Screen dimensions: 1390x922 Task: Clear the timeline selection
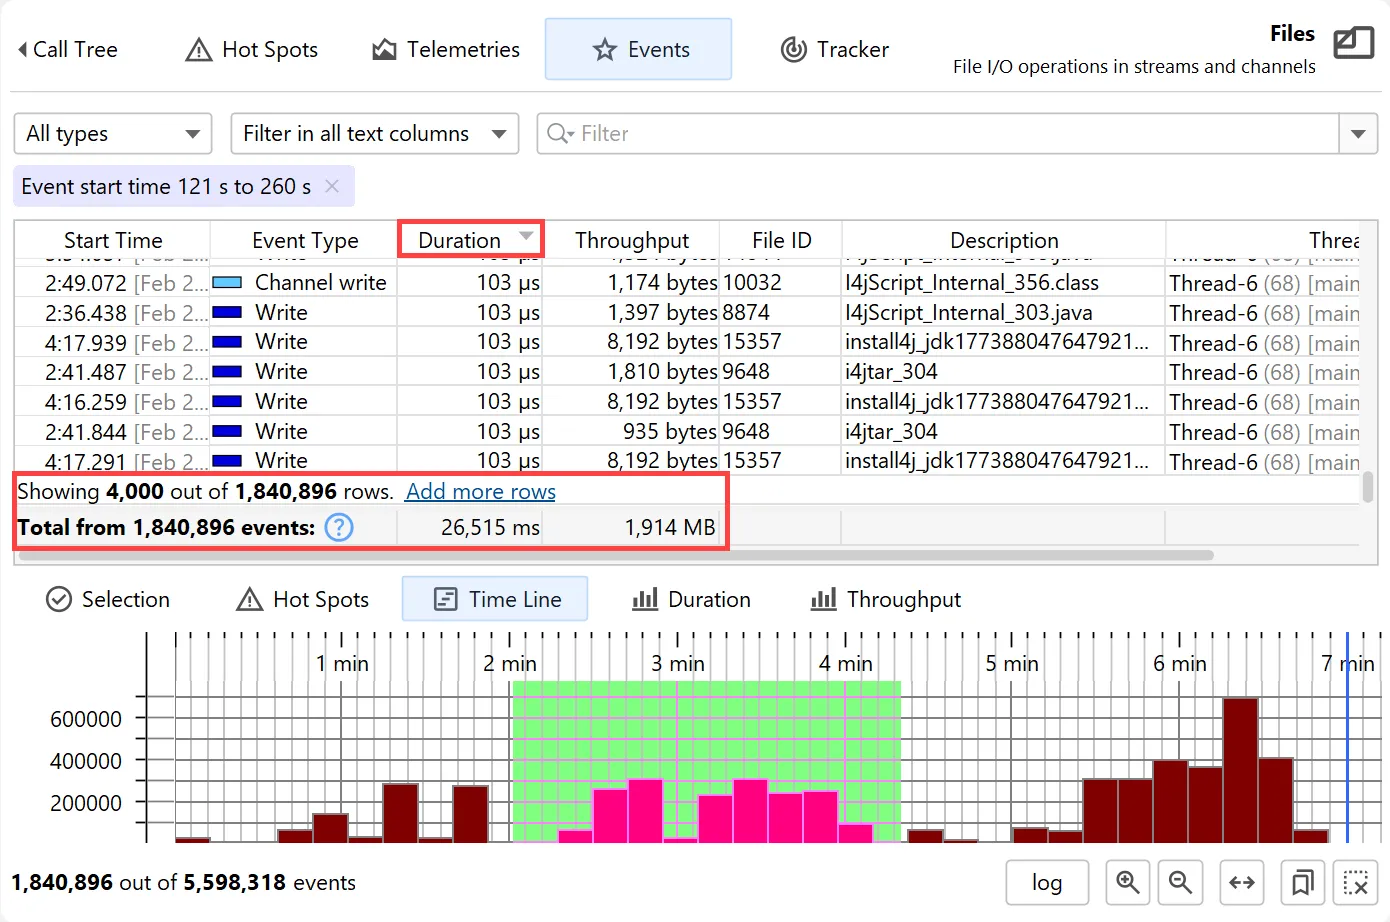(1356, 883)
